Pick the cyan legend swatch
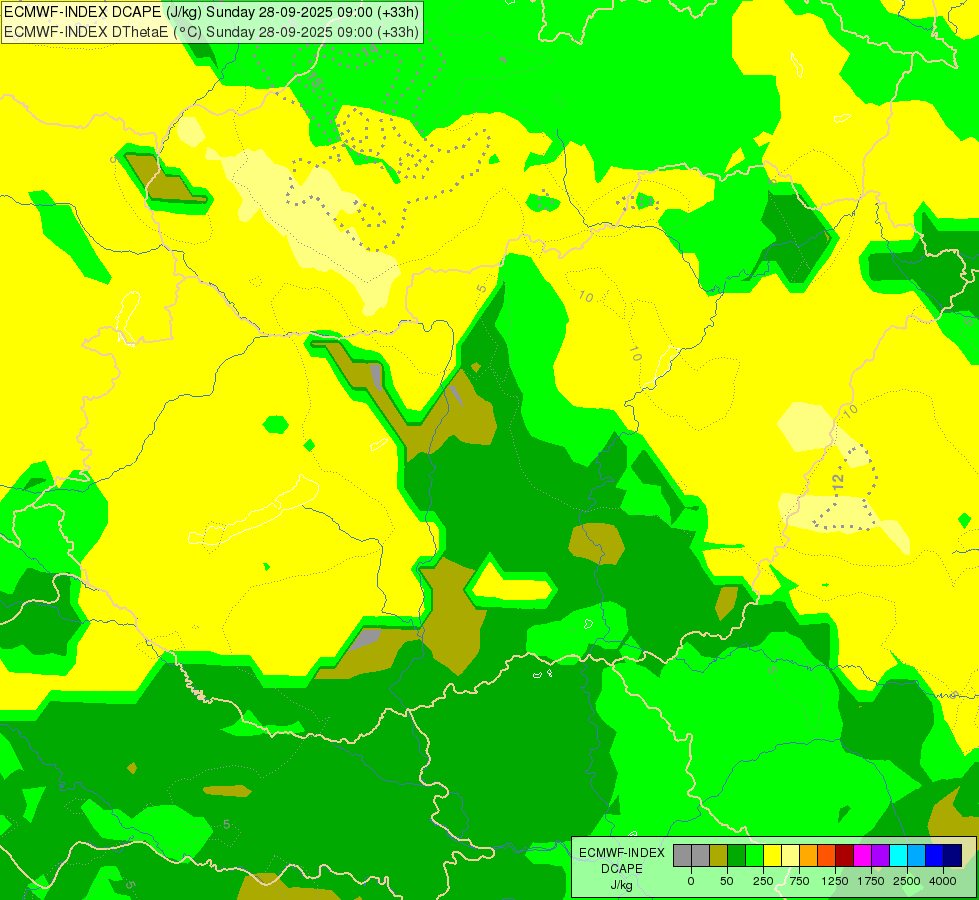Screen dimensions: 979x900 click(898, 856)
